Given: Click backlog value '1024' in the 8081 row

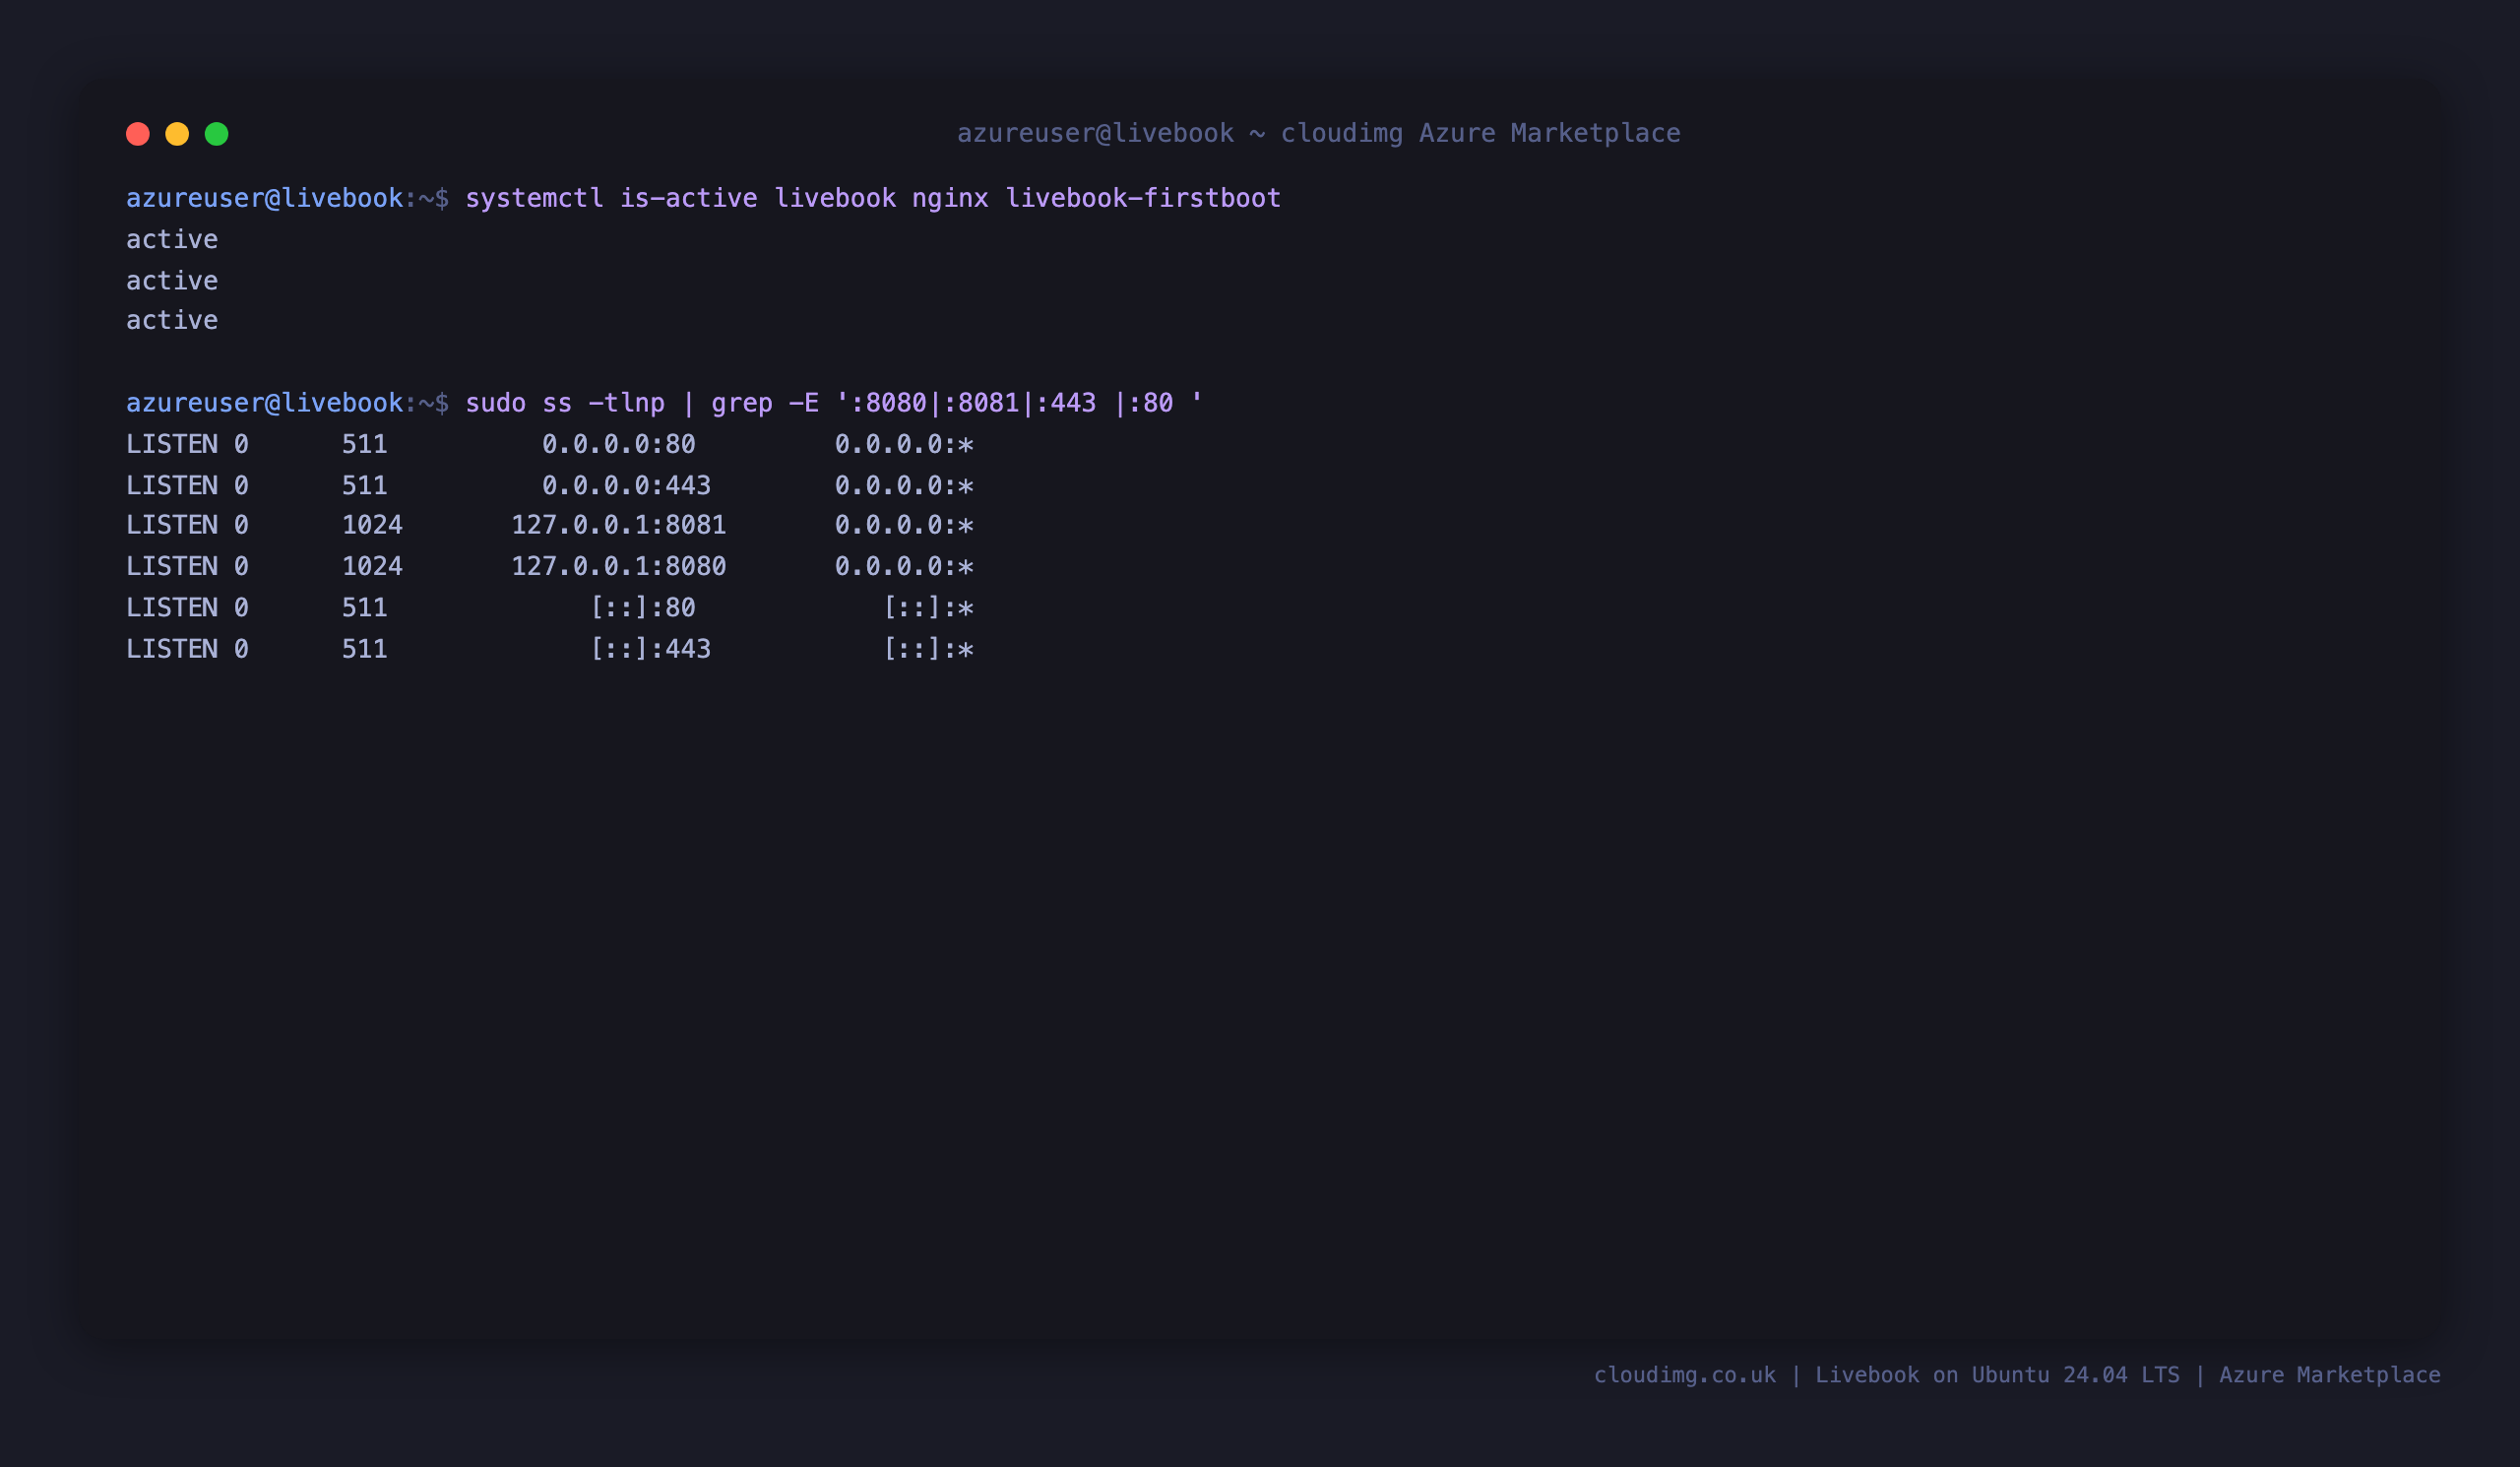Looking at the screenshot, I should tap(372, 525).
